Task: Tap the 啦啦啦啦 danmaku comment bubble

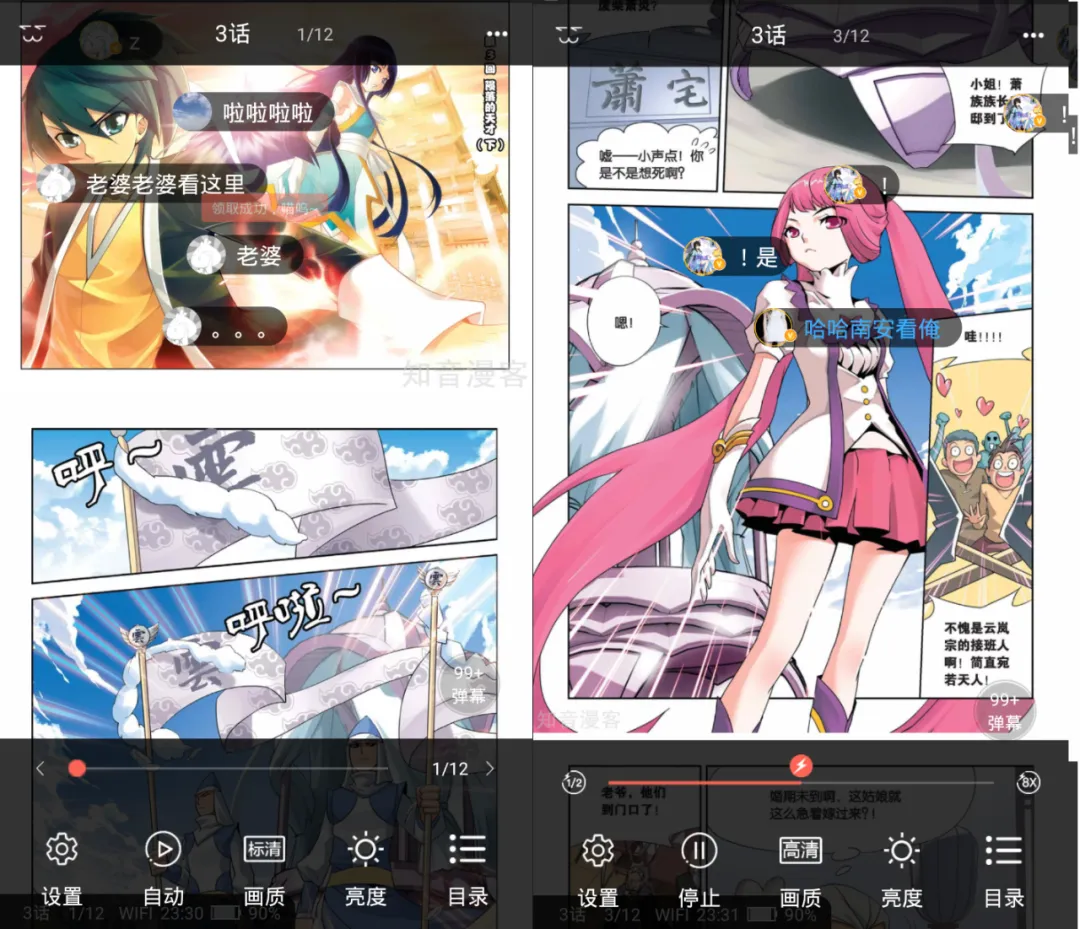Action: pyautogui.click(x=253, y=112)
